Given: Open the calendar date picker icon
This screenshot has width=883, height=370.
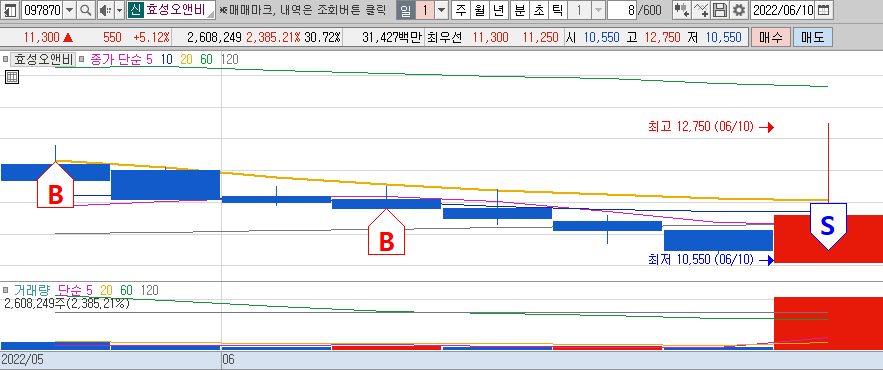Looking at the screenshot, I should pyautogui.click(x=823, y=10).
